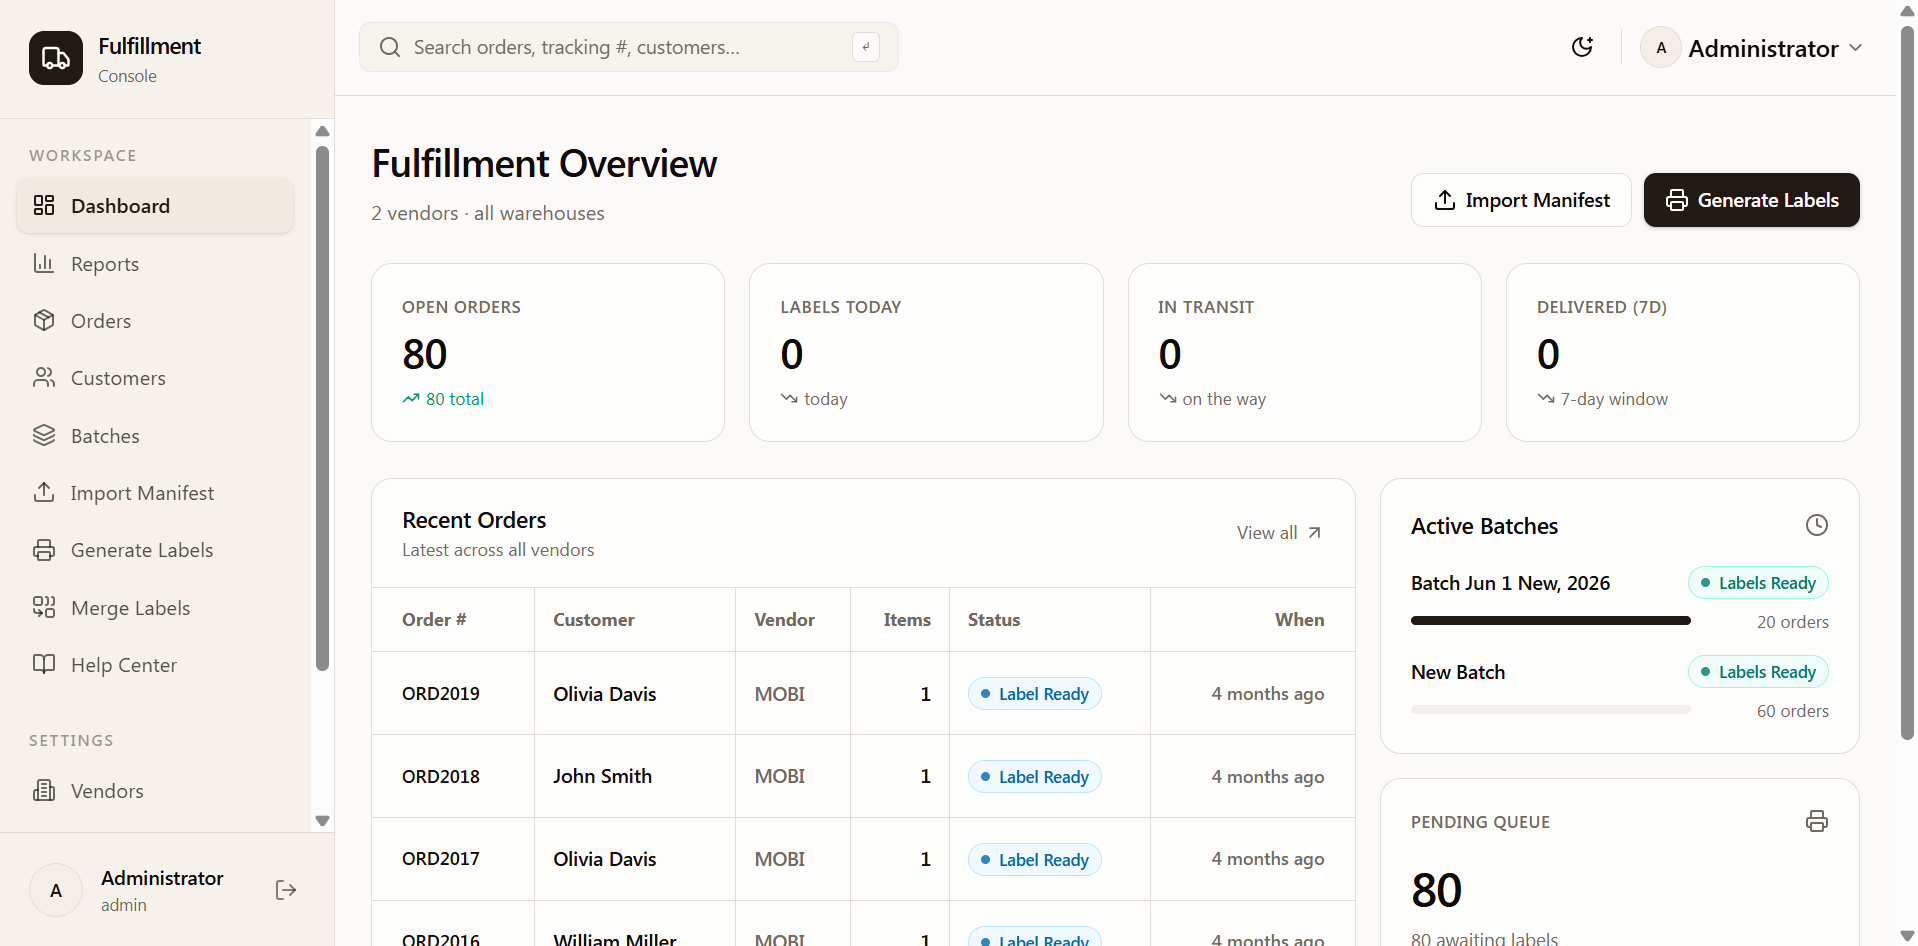Open order ORD2018
Image resolution: width=1918 pixels, height=946 pixels.
pos(441,777)
